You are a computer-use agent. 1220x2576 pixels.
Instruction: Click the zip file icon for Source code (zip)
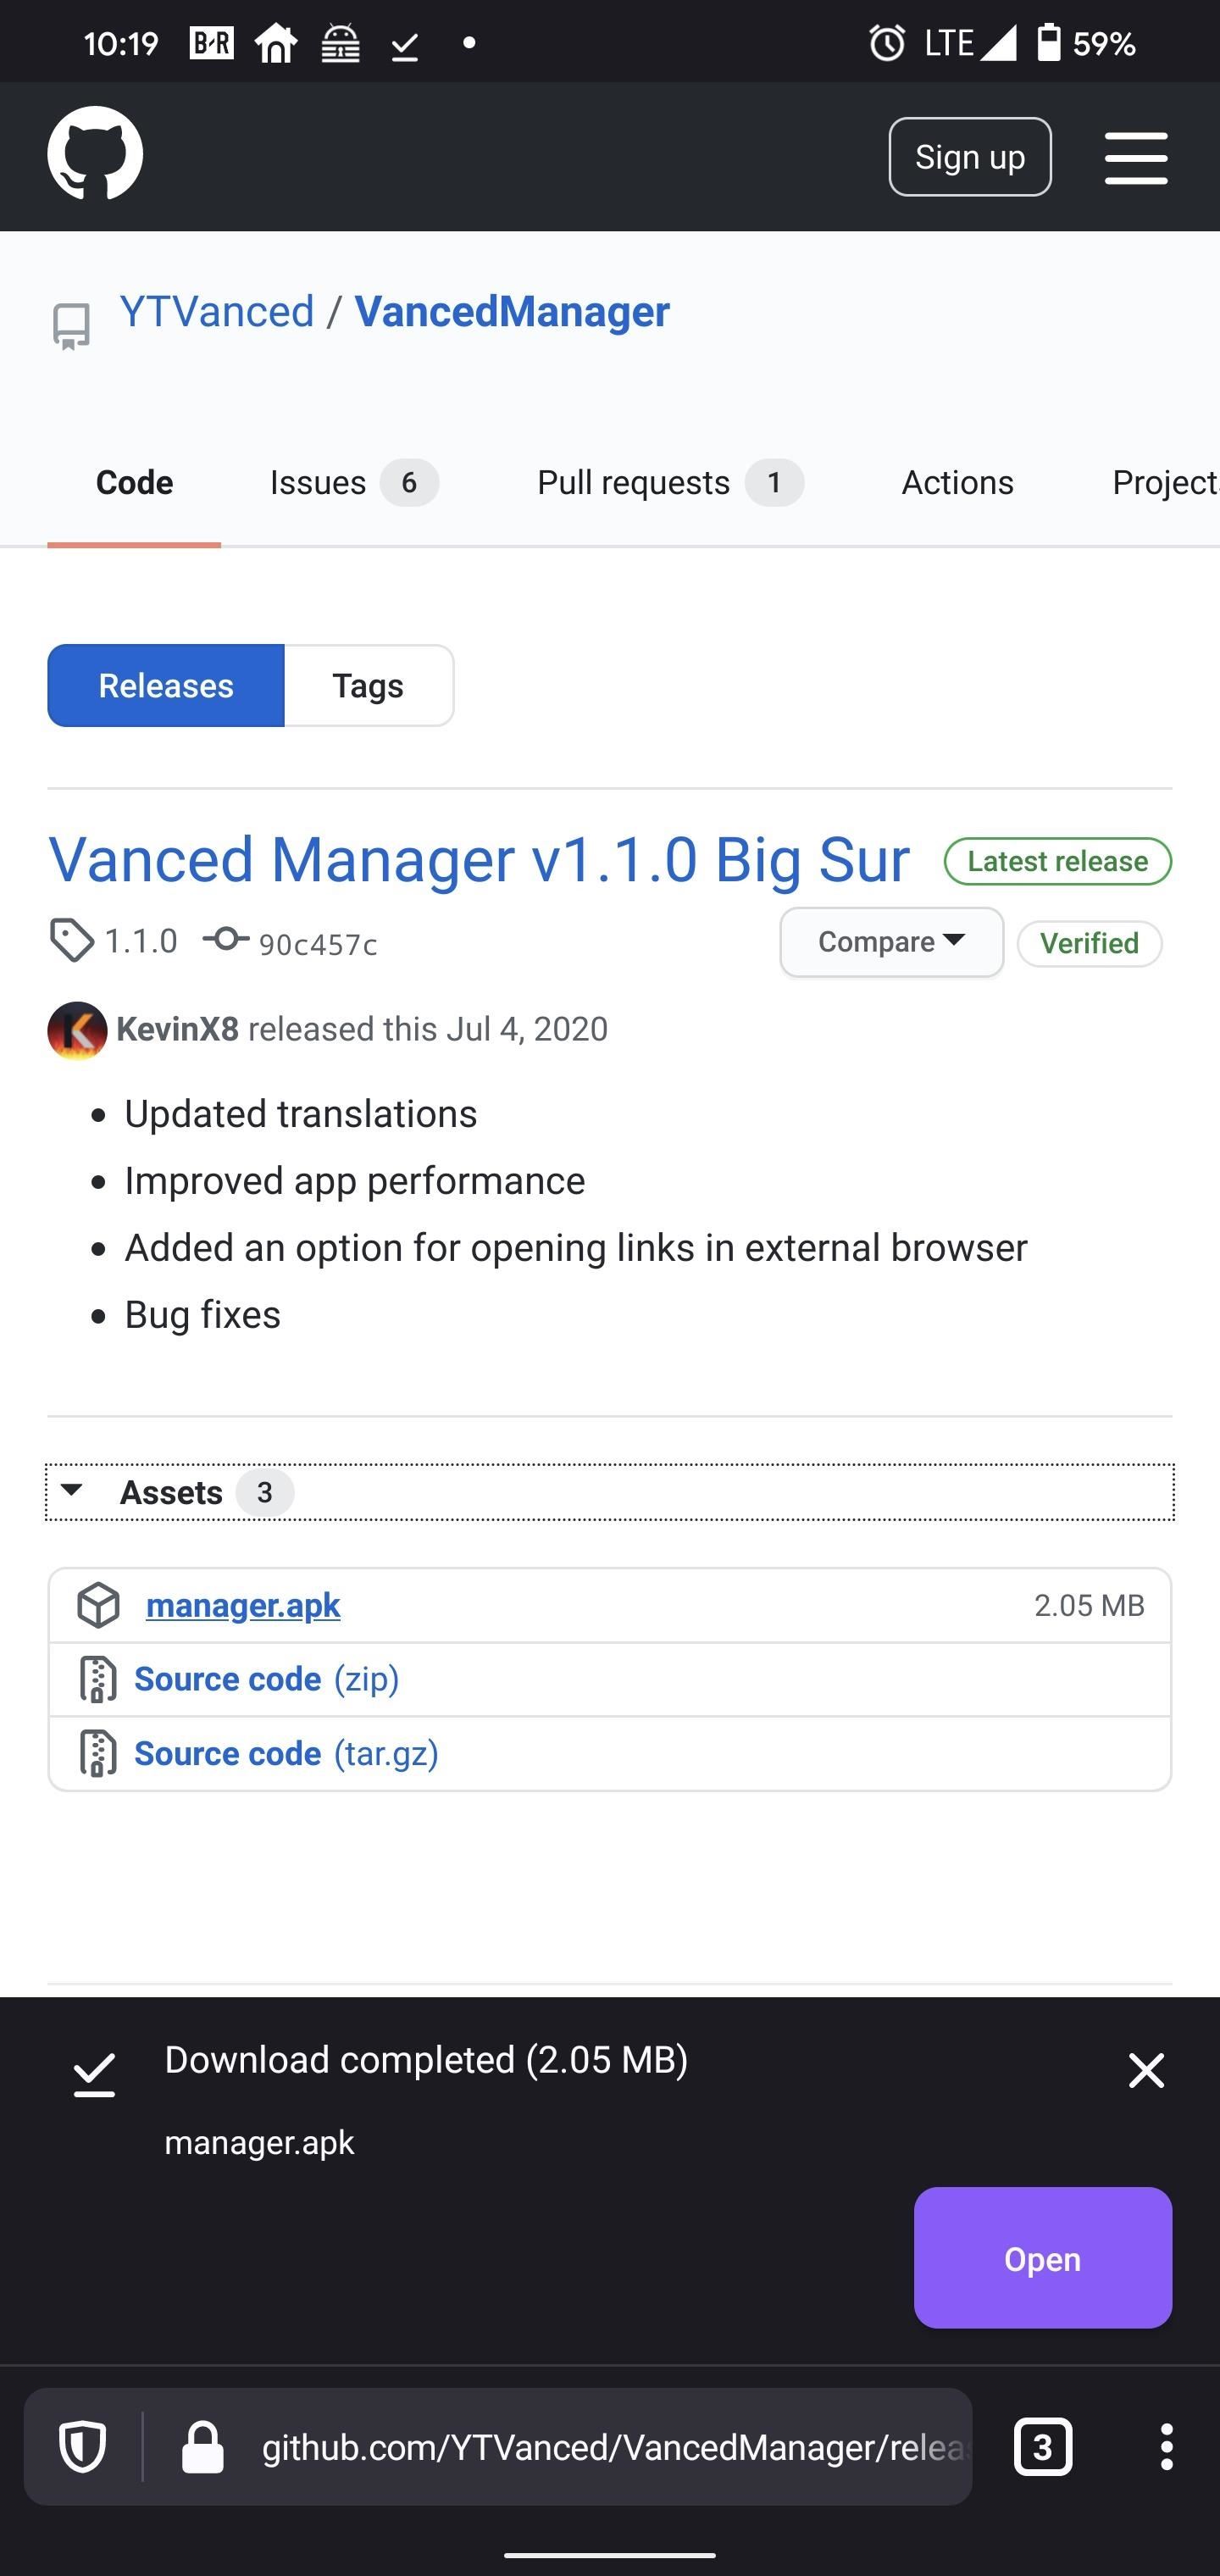[98, 1679]
